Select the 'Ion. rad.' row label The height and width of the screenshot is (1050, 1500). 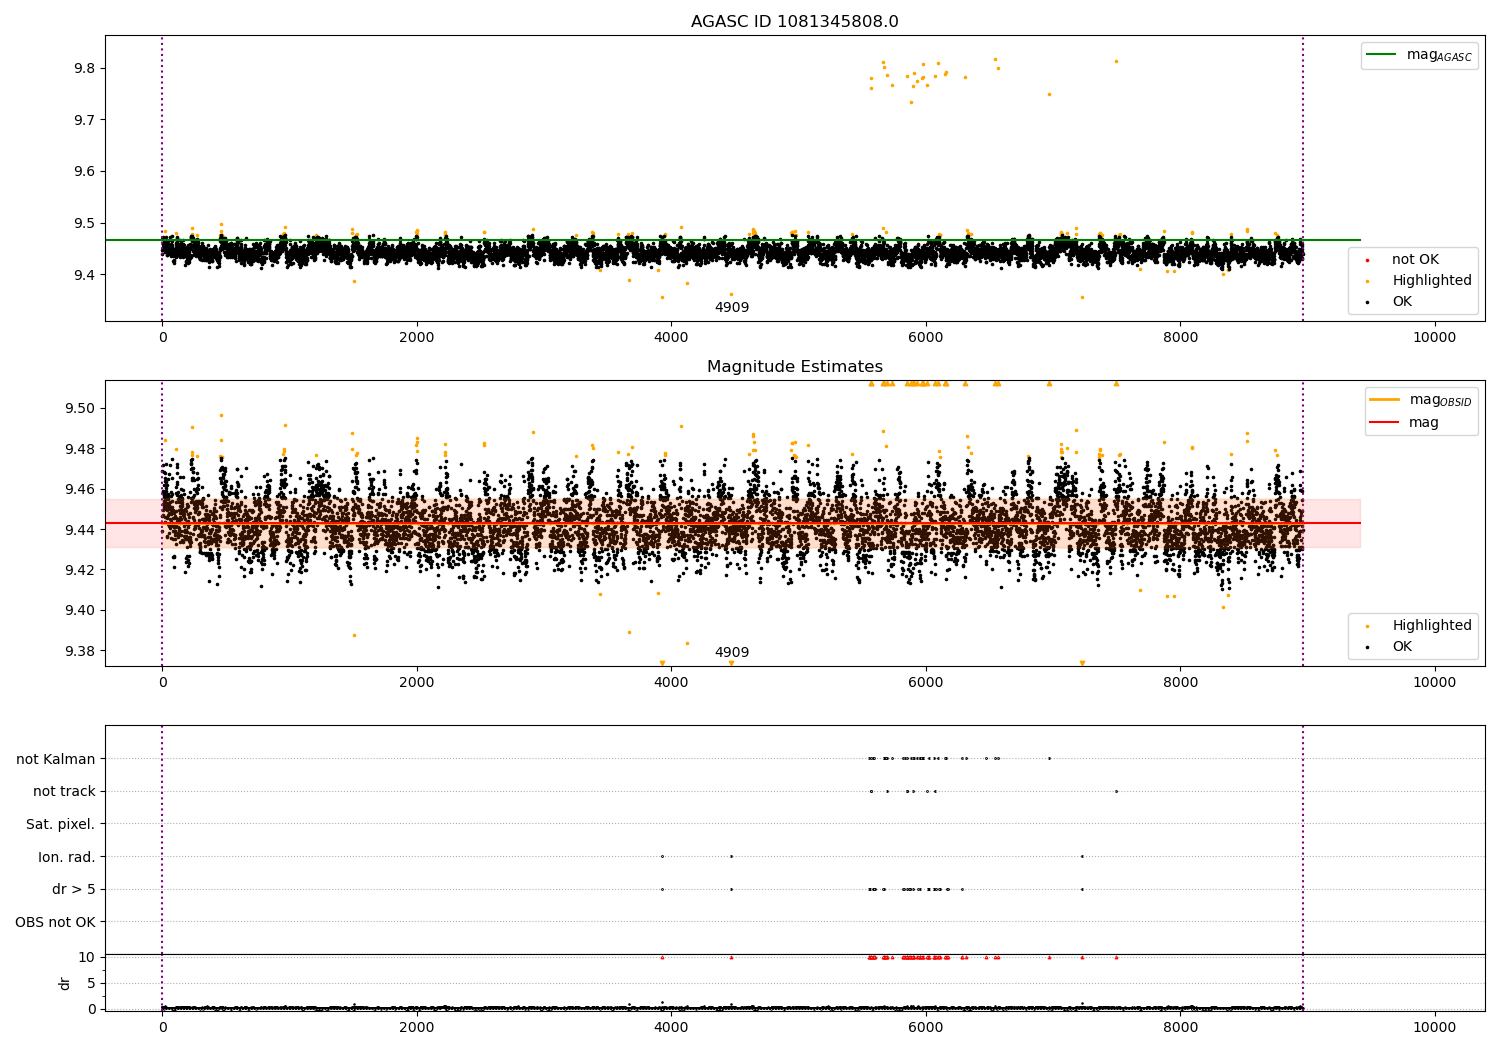point(67,857)
